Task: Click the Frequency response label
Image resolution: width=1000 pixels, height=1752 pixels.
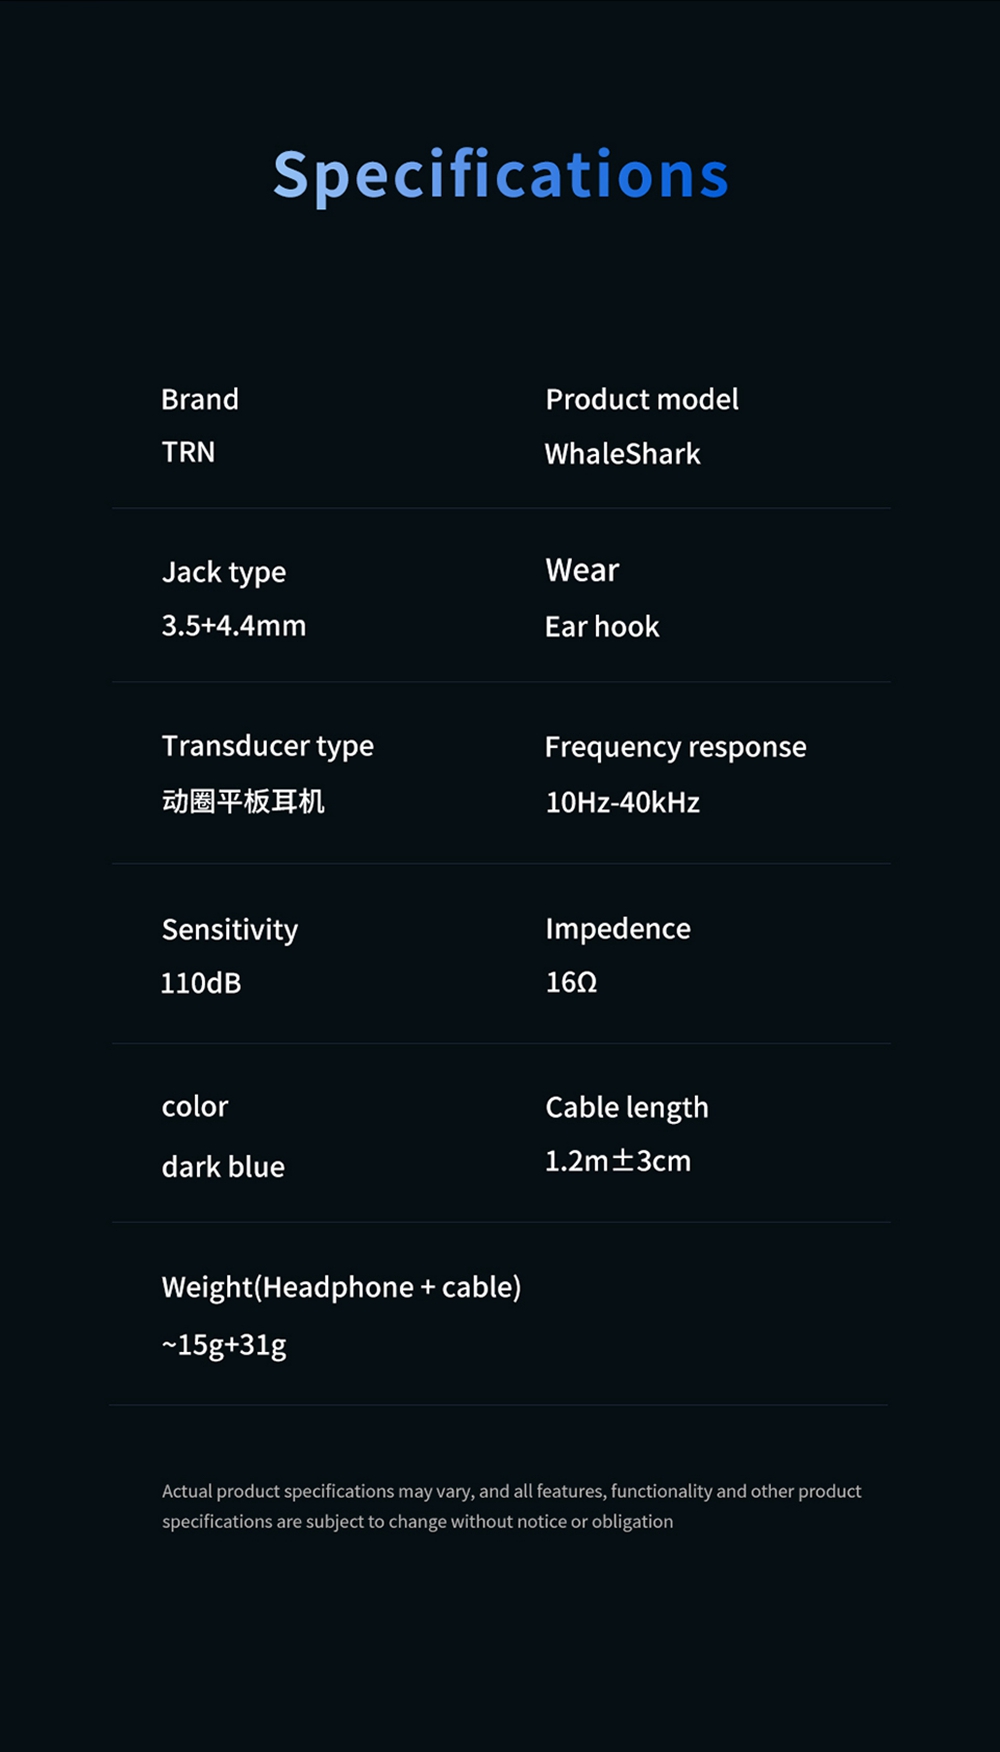Action: click(x=675, y=747)
